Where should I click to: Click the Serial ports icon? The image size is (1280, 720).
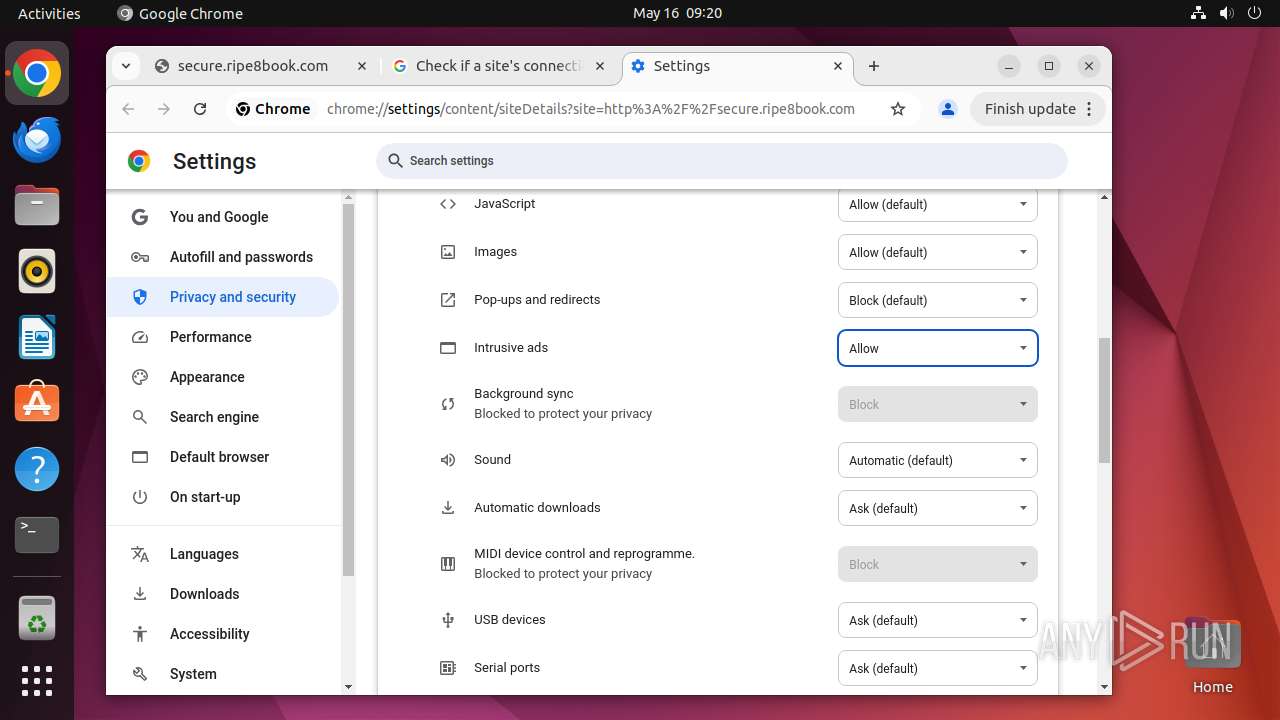coord(448,668)
